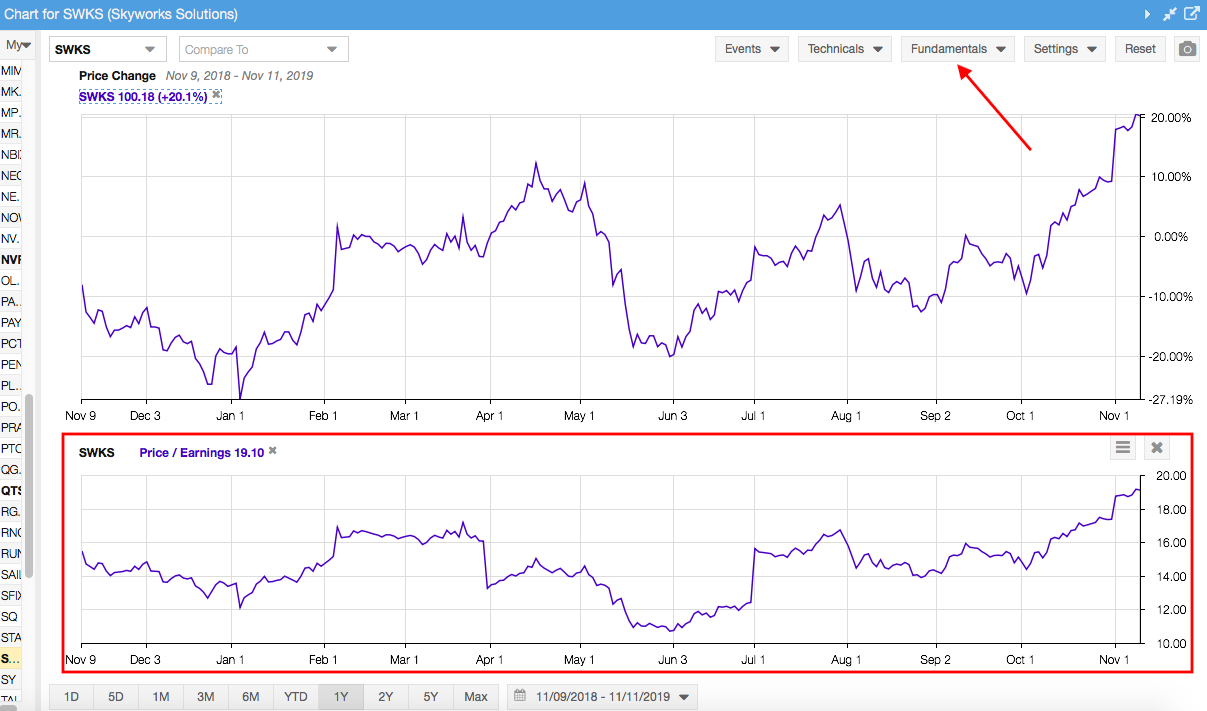Open the Compare To combo box
Viewport: 1207px width, 711px height.
point(264,49)
